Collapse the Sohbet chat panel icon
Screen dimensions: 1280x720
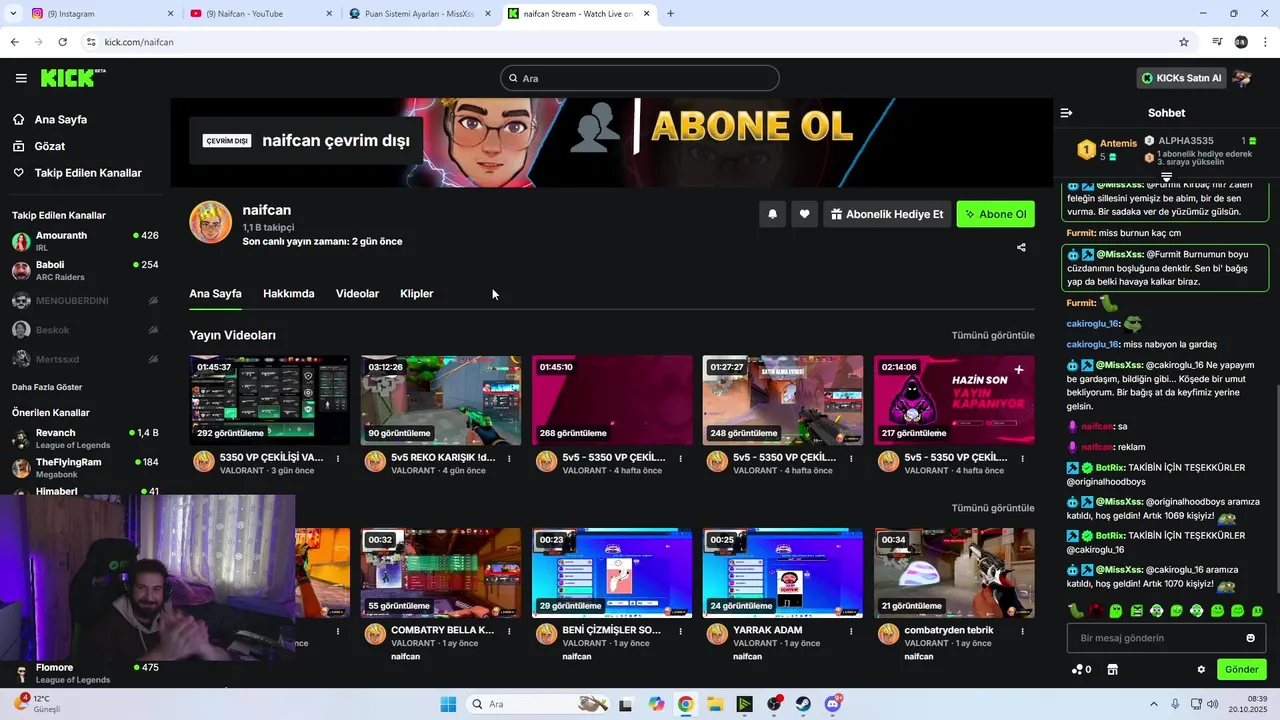point(1066,113)
